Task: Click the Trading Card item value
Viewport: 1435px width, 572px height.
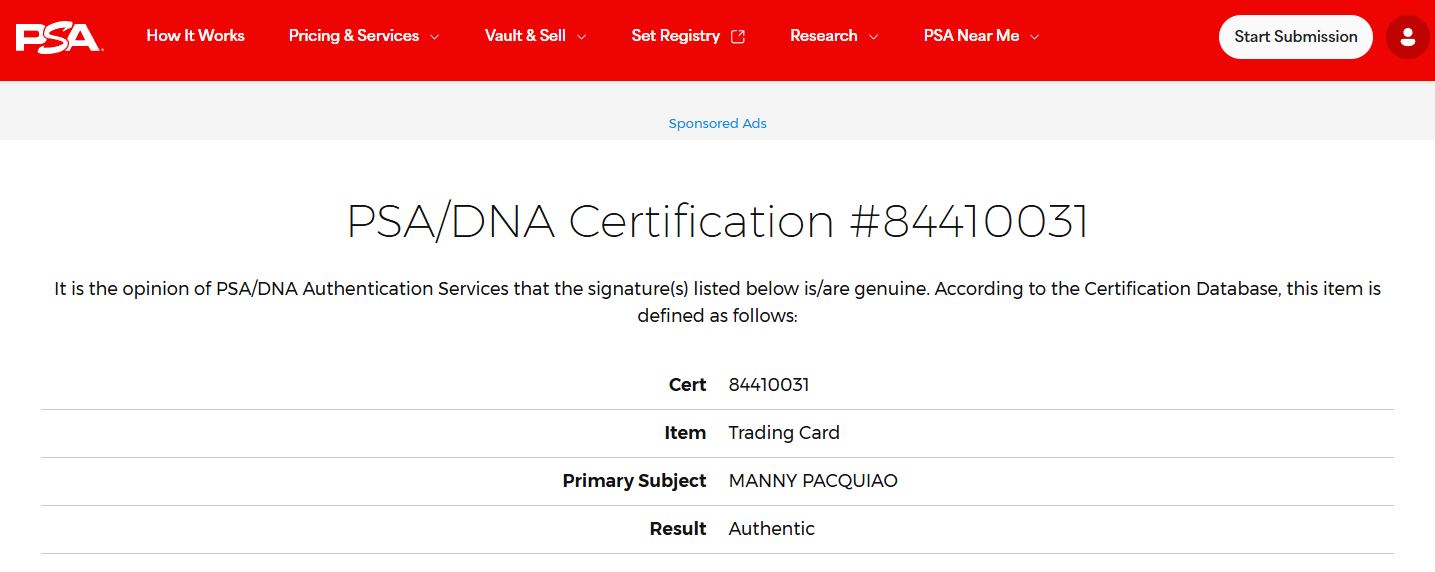Action: 783,433
